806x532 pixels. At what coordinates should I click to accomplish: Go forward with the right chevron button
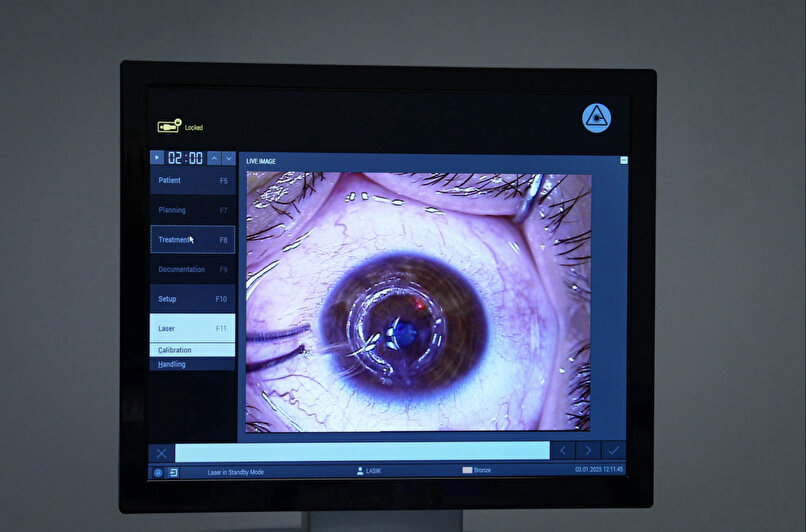pos(589,451)
